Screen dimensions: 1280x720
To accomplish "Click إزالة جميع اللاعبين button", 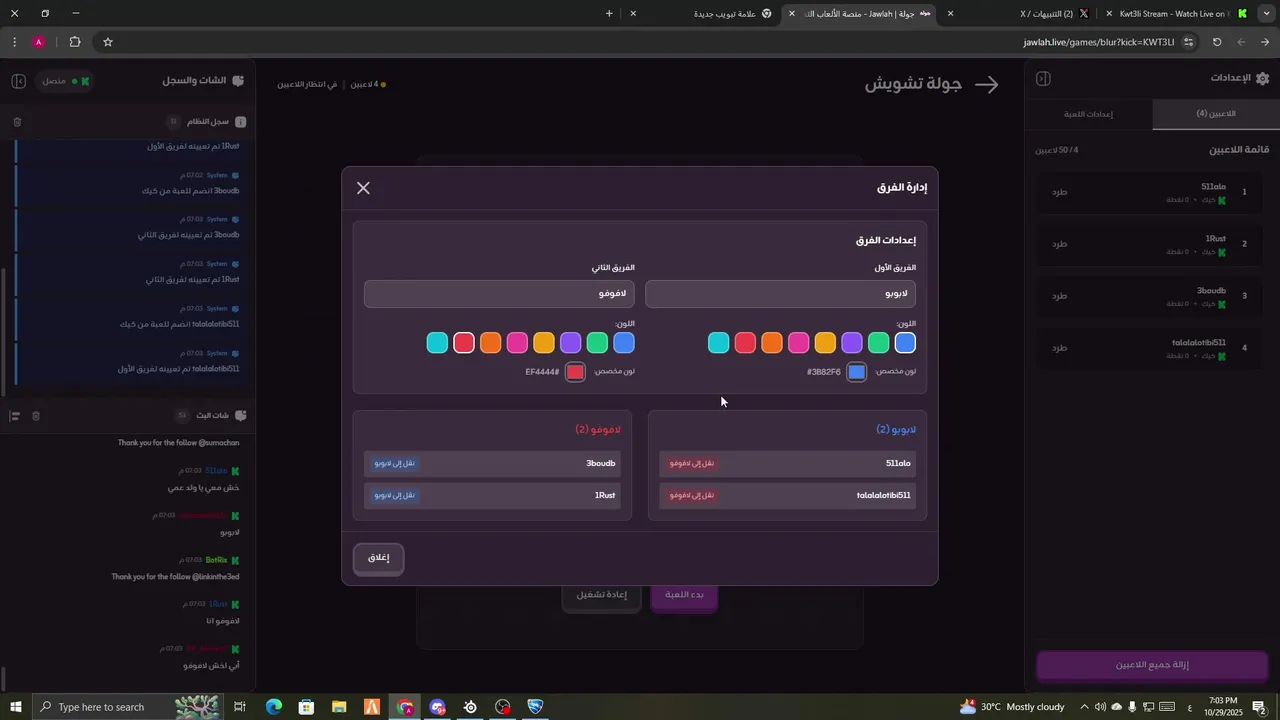I will click(x=1152, y=665).
